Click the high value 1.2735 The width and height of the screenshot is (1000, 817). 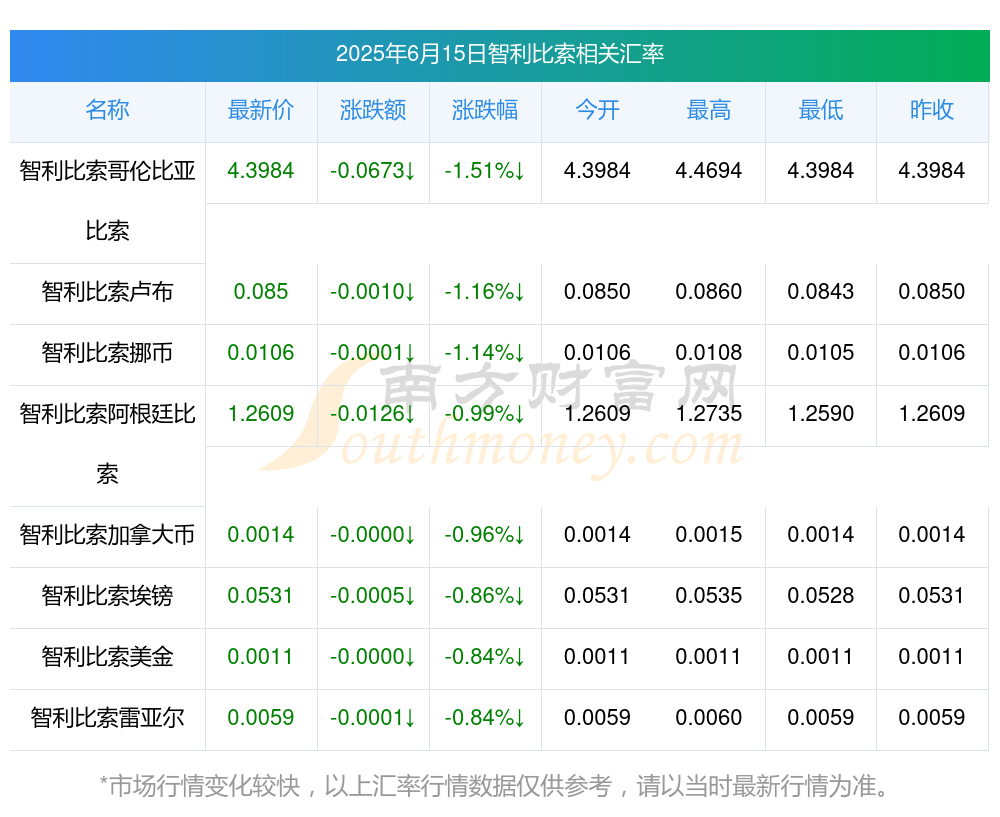(709, 414)
